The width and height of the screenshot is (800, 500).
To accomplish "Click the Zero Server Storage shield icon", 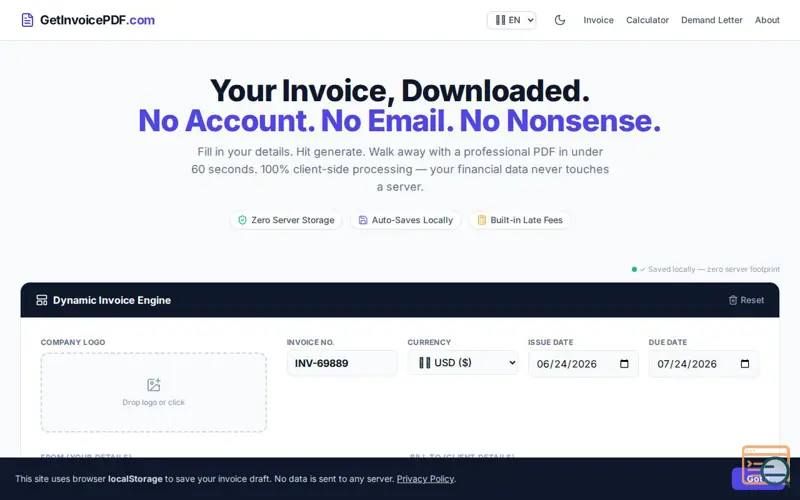I will (x=242, y=220).
